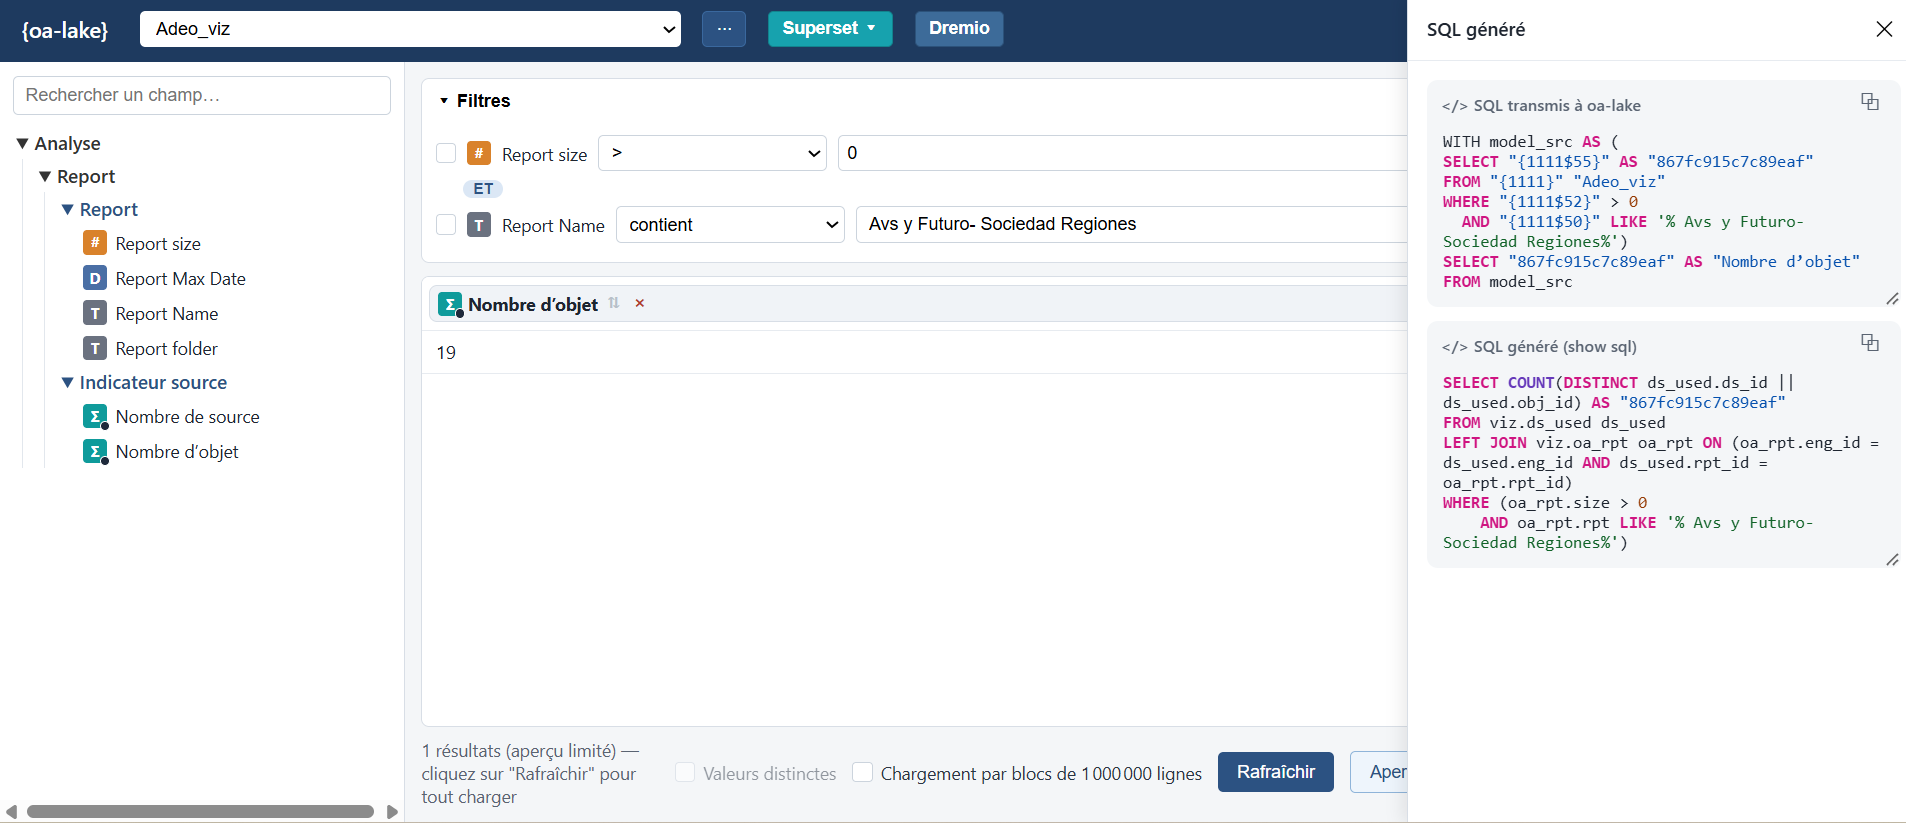Click the date icon beside Report Max Date

click(x=95, y=278)
